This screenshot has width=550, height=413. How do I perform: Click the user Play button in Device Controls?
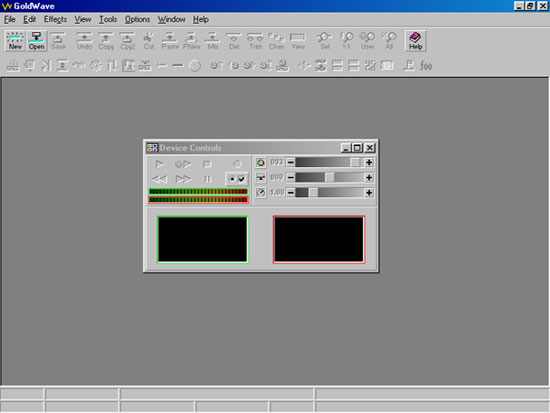coord(183,164)
